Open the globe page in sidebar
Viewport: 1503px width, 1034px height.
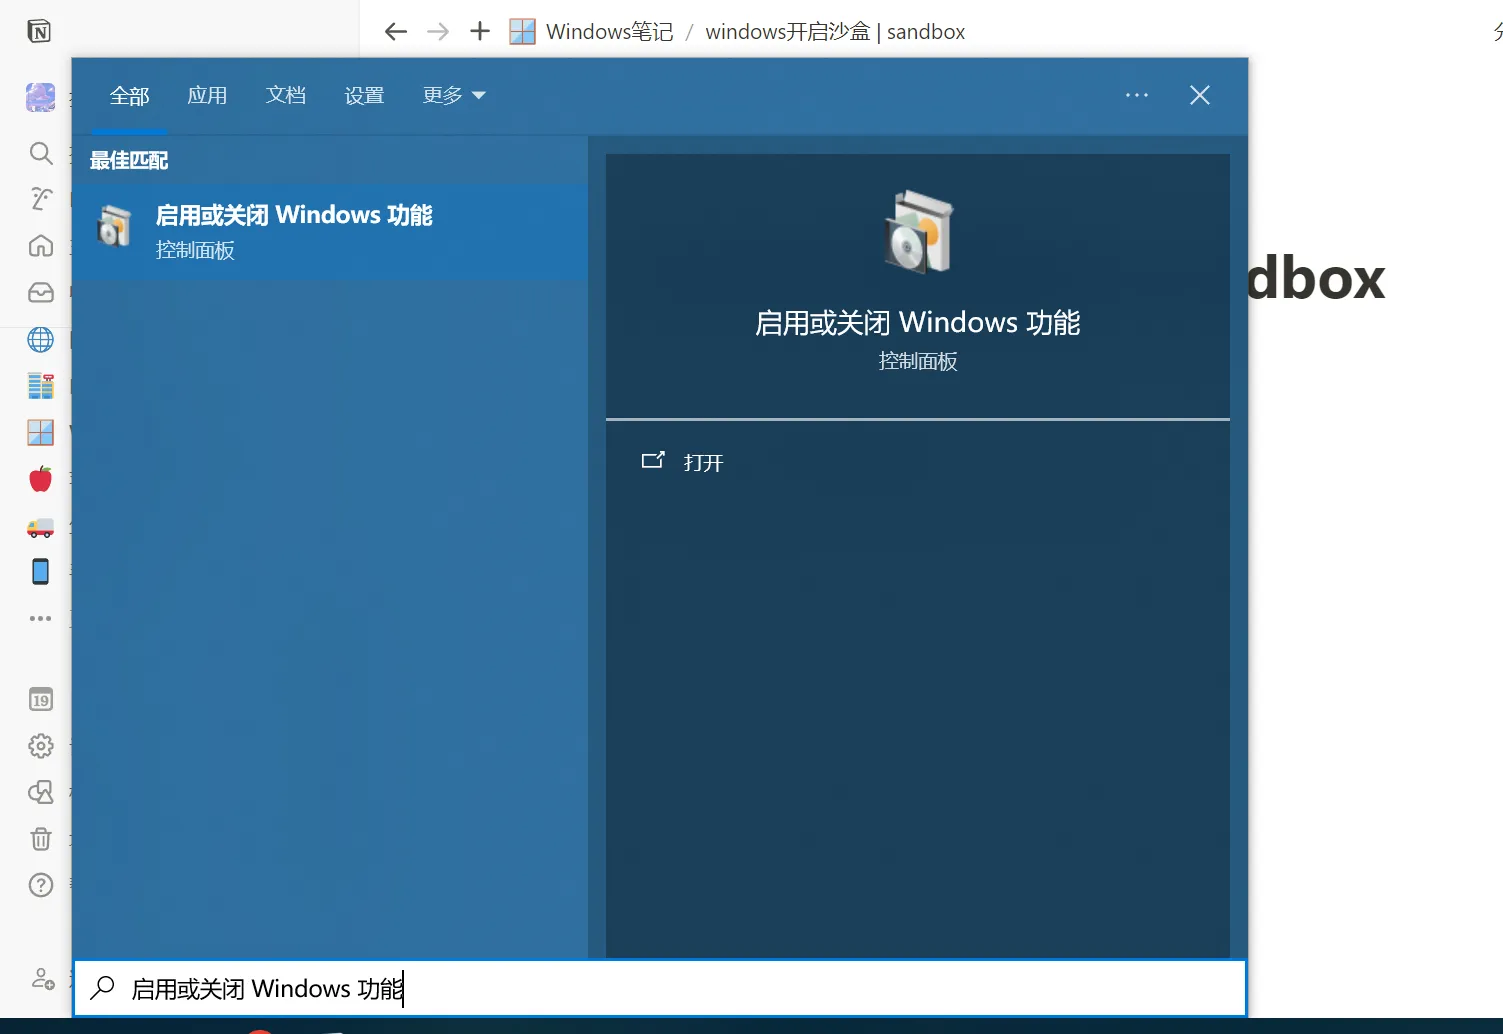pyautogui.click(x=41, y=340)
